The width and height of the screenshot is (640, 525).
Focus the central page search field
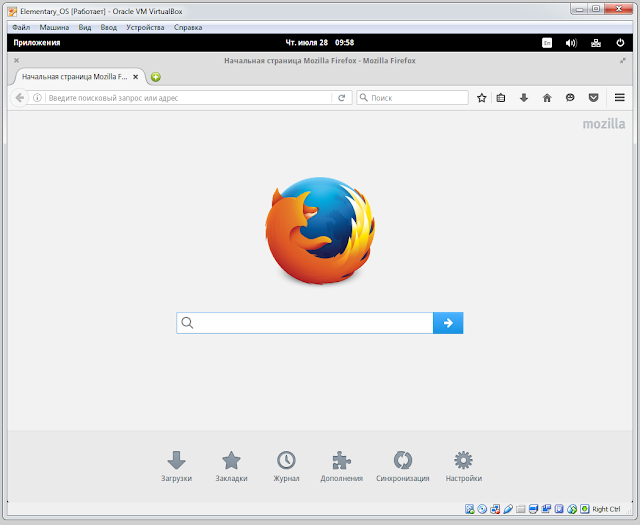pos(305,323)
